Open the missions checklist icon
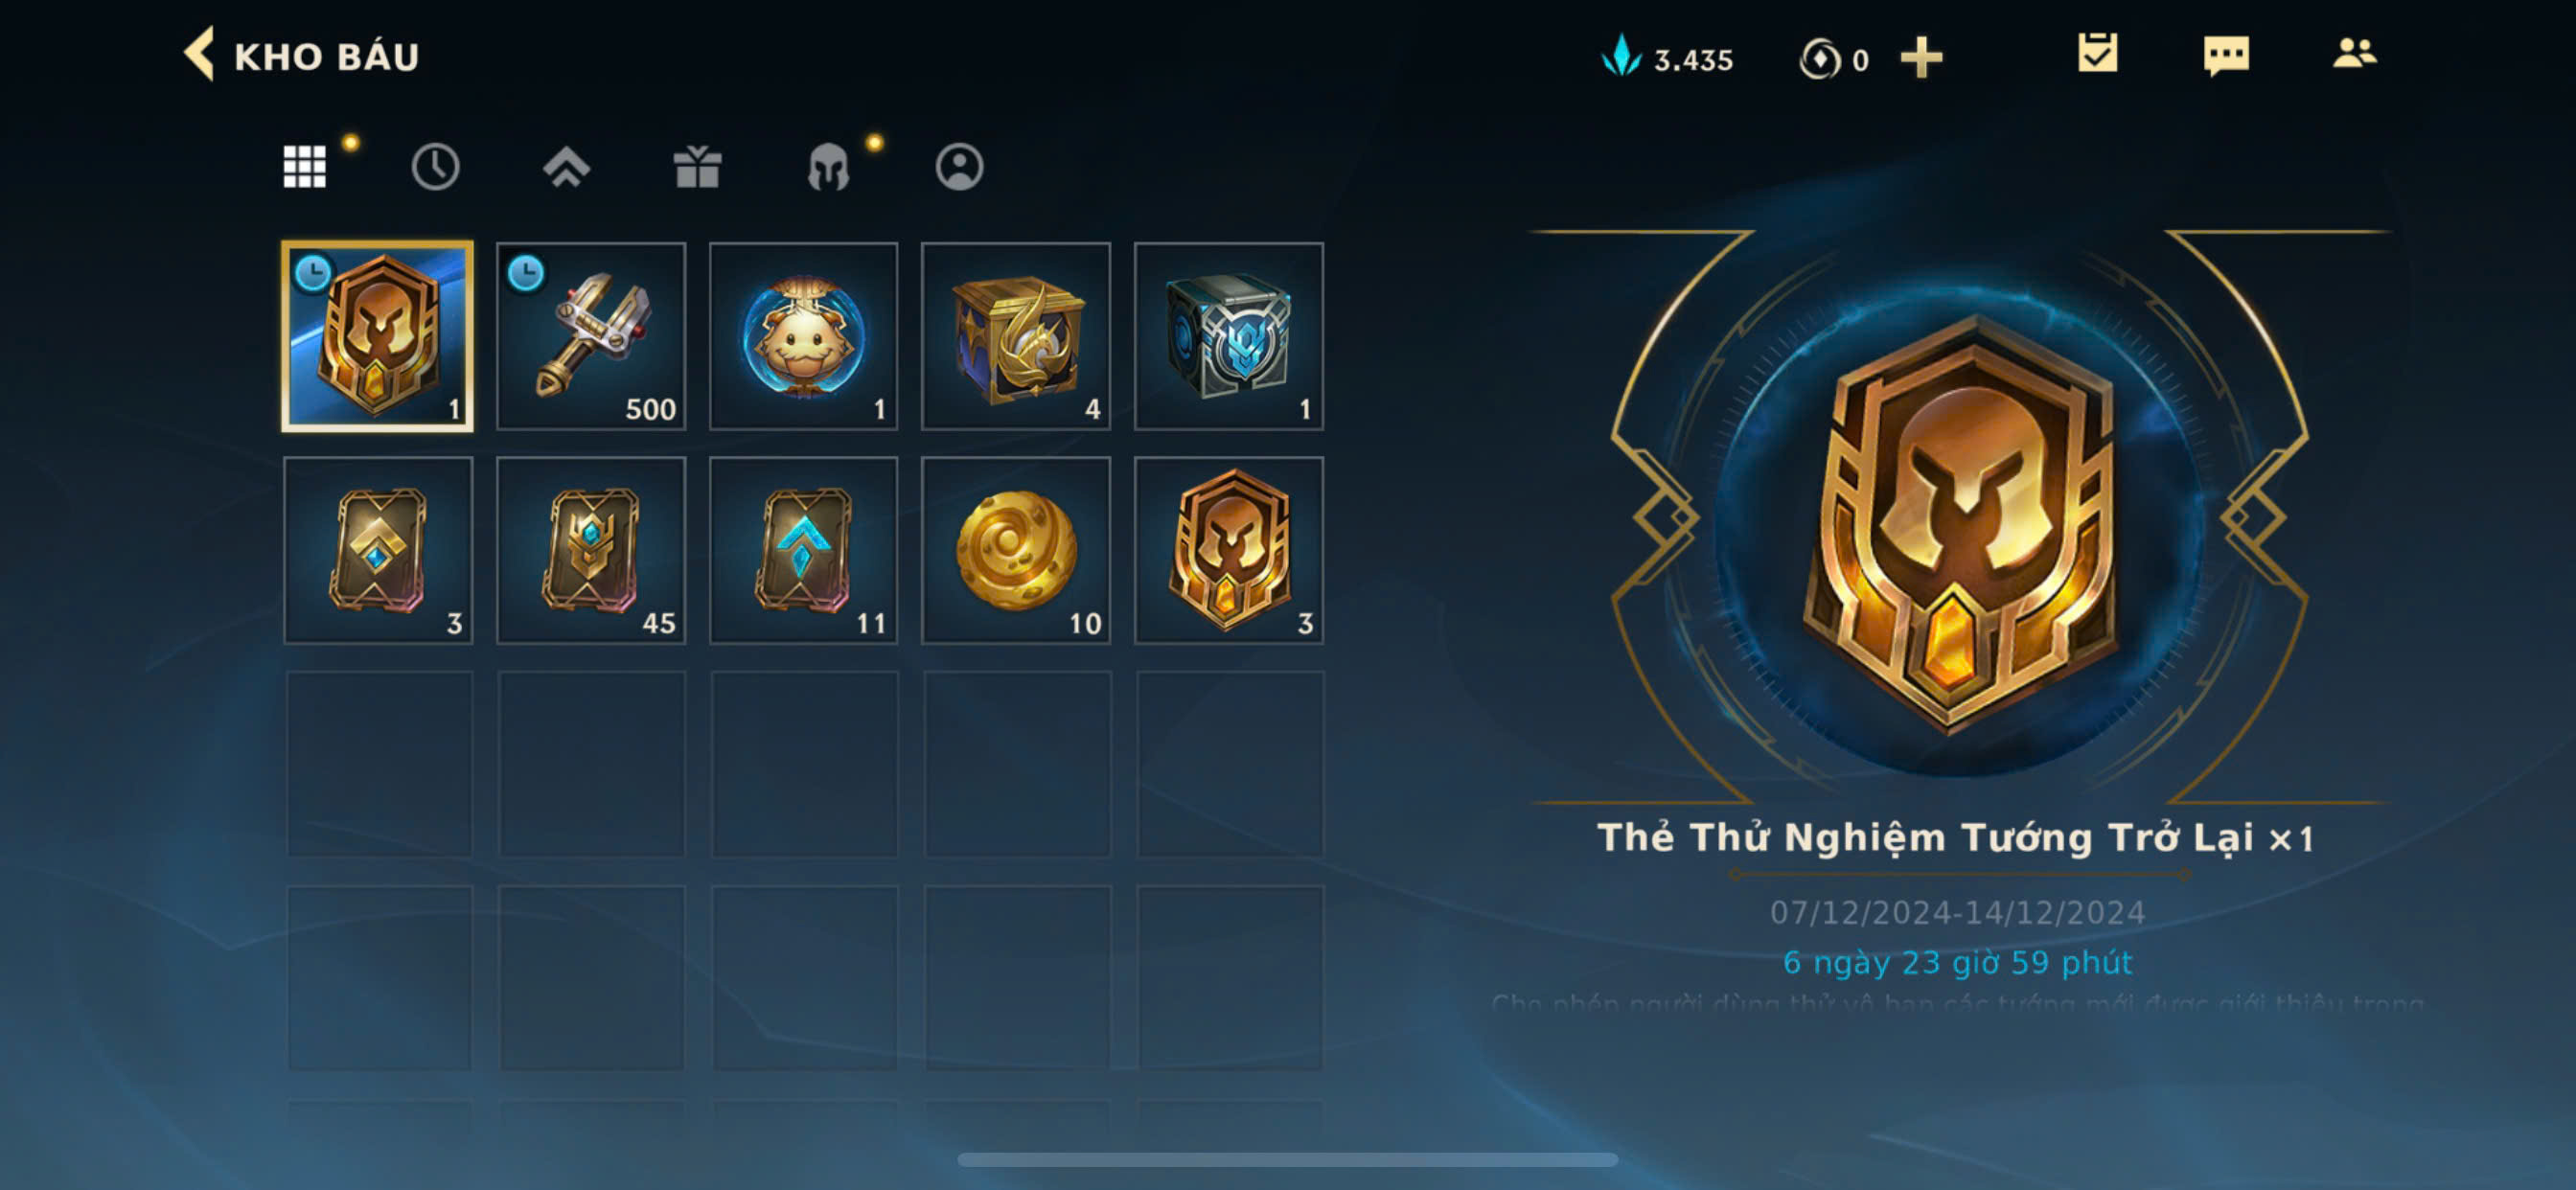This screenshot has width=2576, height=1190. tap(2097, 53)
